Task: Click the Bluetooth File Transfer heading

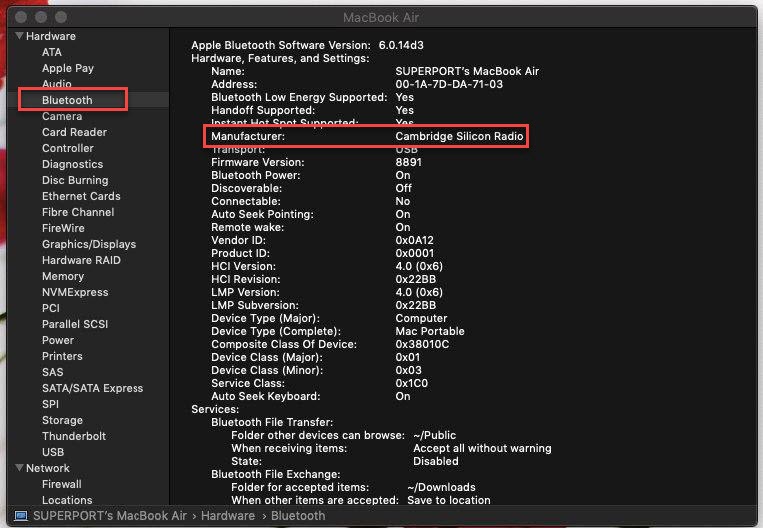Action: [272, 422]
